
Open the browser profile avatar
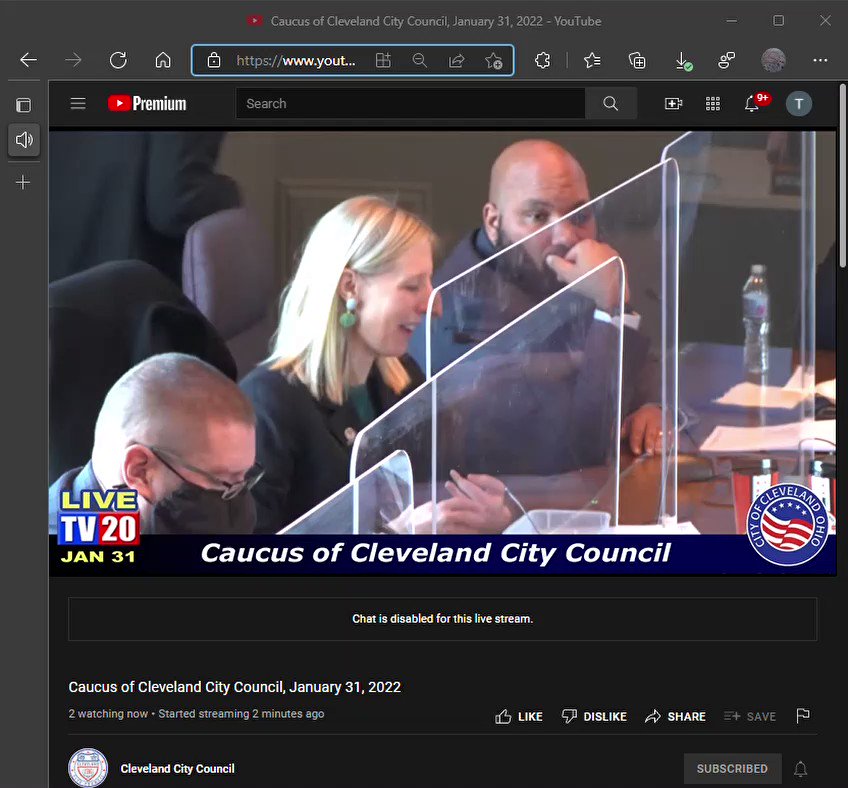(x=773, y=60)
